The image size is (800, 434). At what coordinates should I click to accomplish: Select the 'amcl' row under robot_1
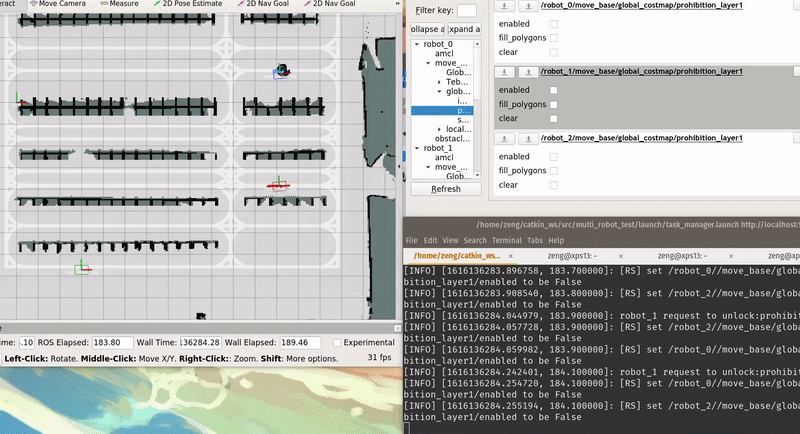click(443, 158)
